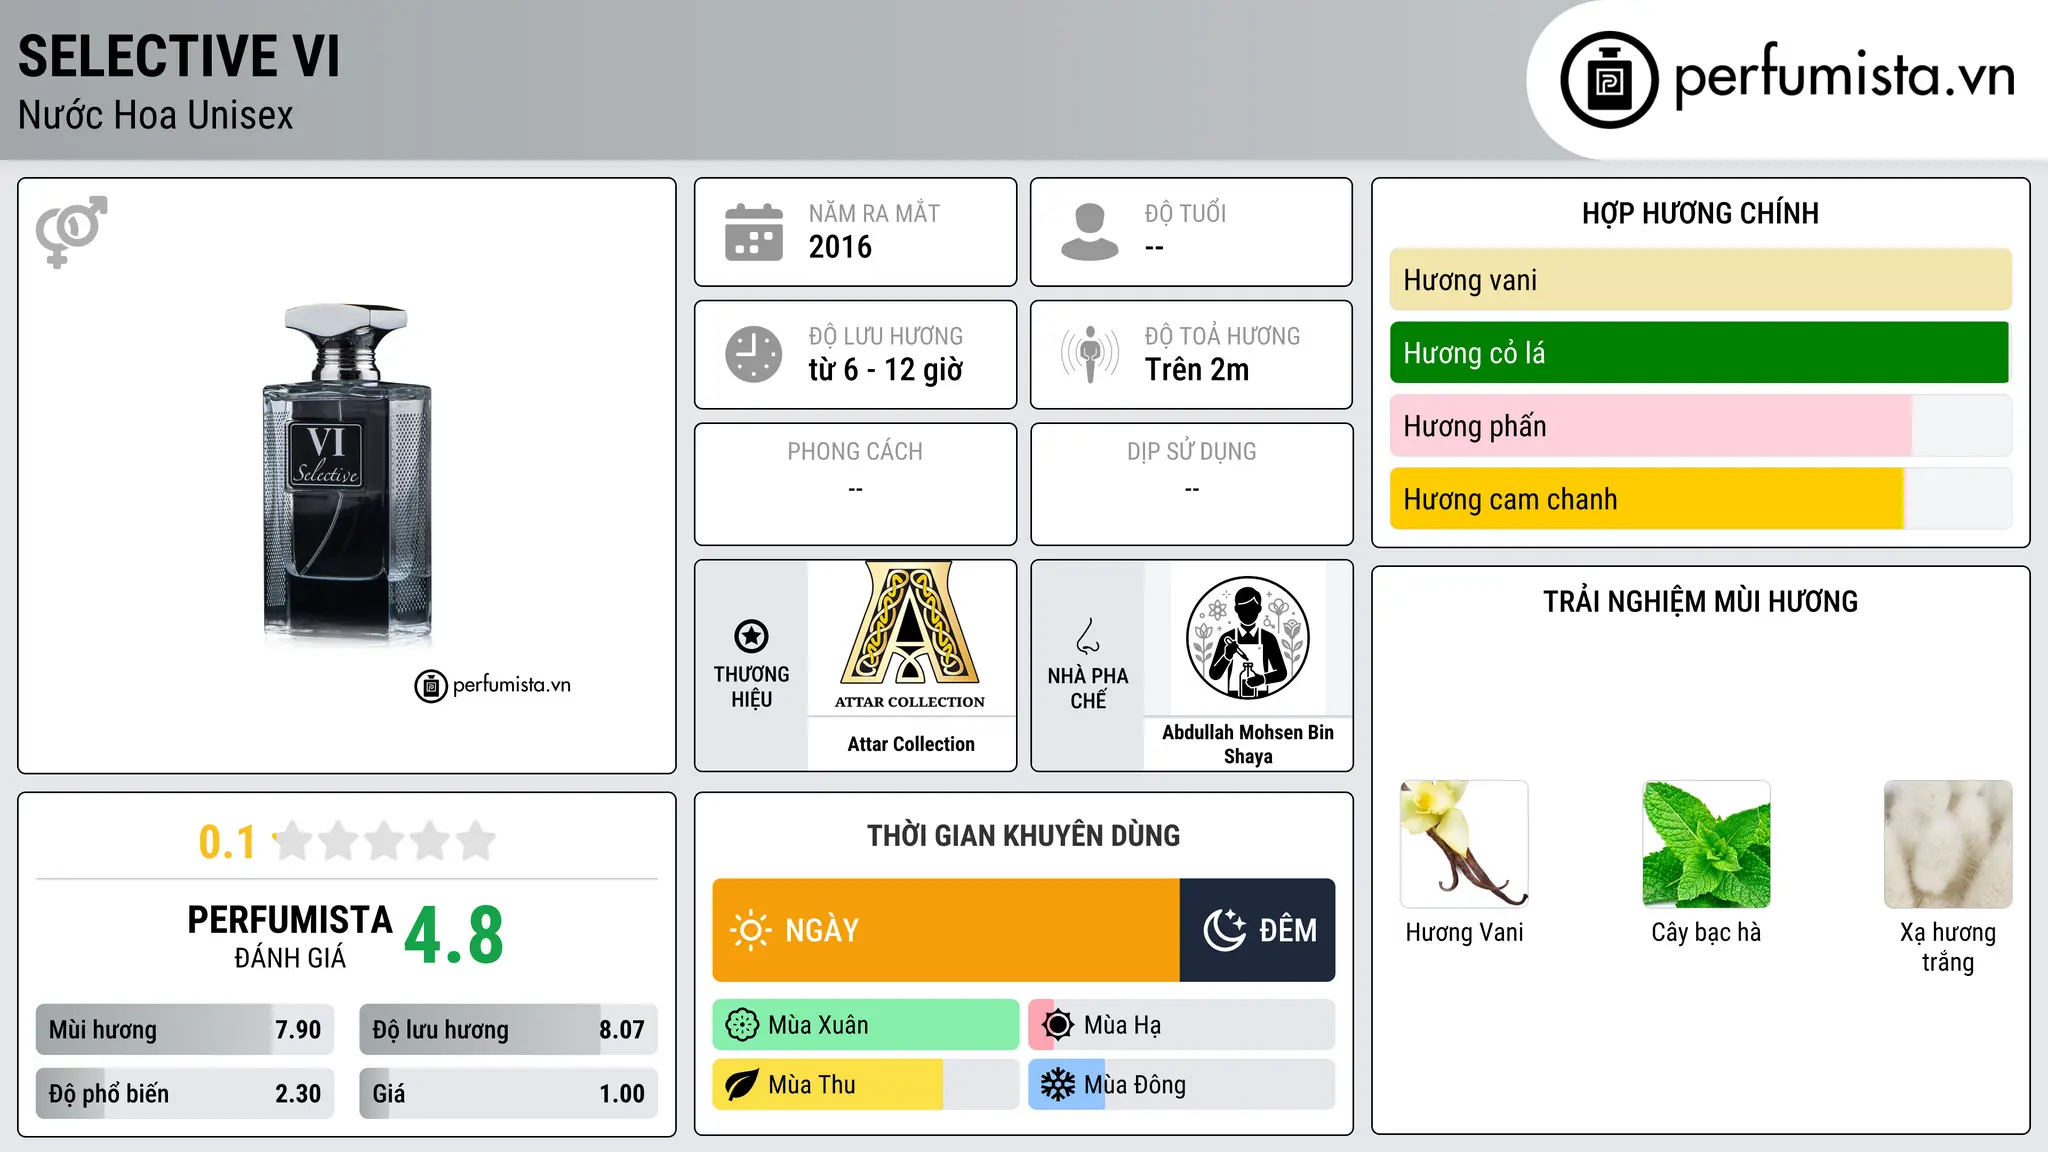Viewport: 2048px width, 1152px height.
Task: Click the SELECTIVE VI title text
Action: click(179, 56)
